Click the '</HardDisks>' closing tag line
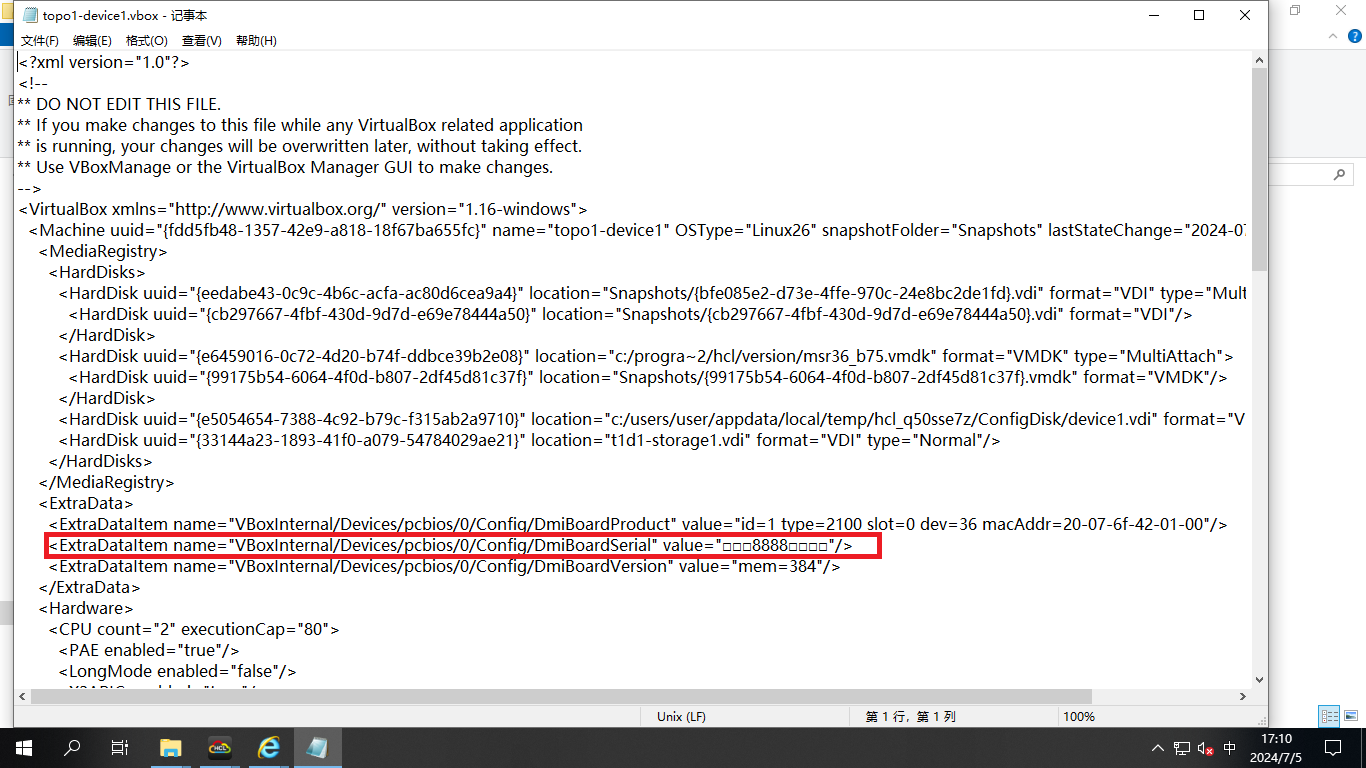Screen dimensions: 1366x768 100,461
